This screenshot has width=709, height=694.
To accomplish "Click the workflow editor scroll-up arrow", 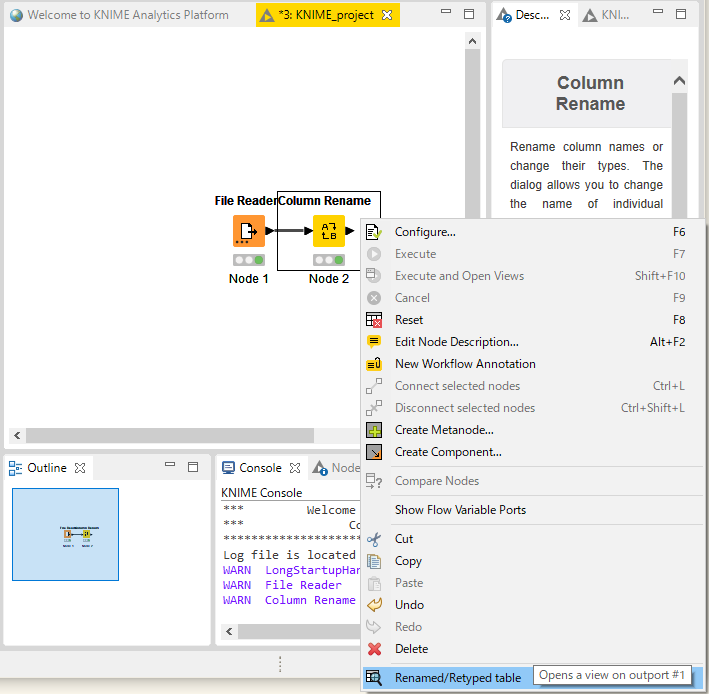I will (x=473, y=42).
